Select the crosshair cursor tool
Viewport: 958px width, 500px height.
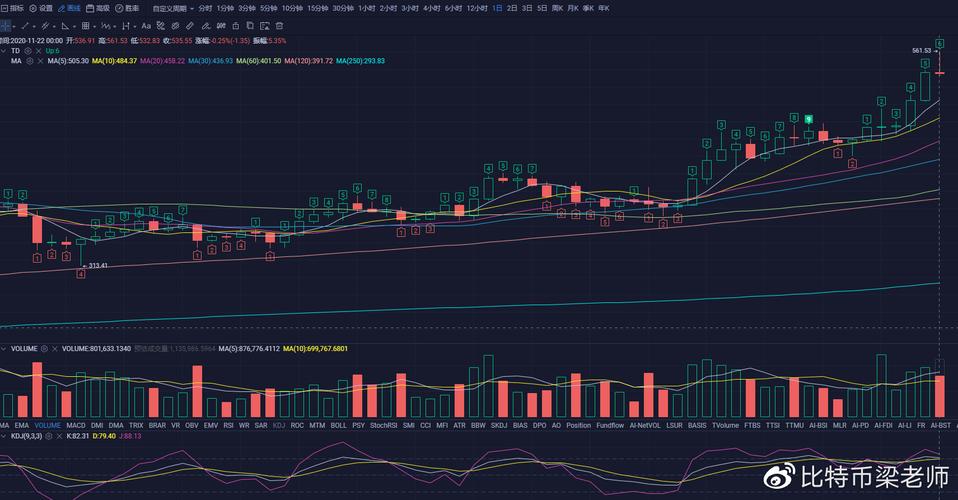pyautogui.click(x=5, y=26)
